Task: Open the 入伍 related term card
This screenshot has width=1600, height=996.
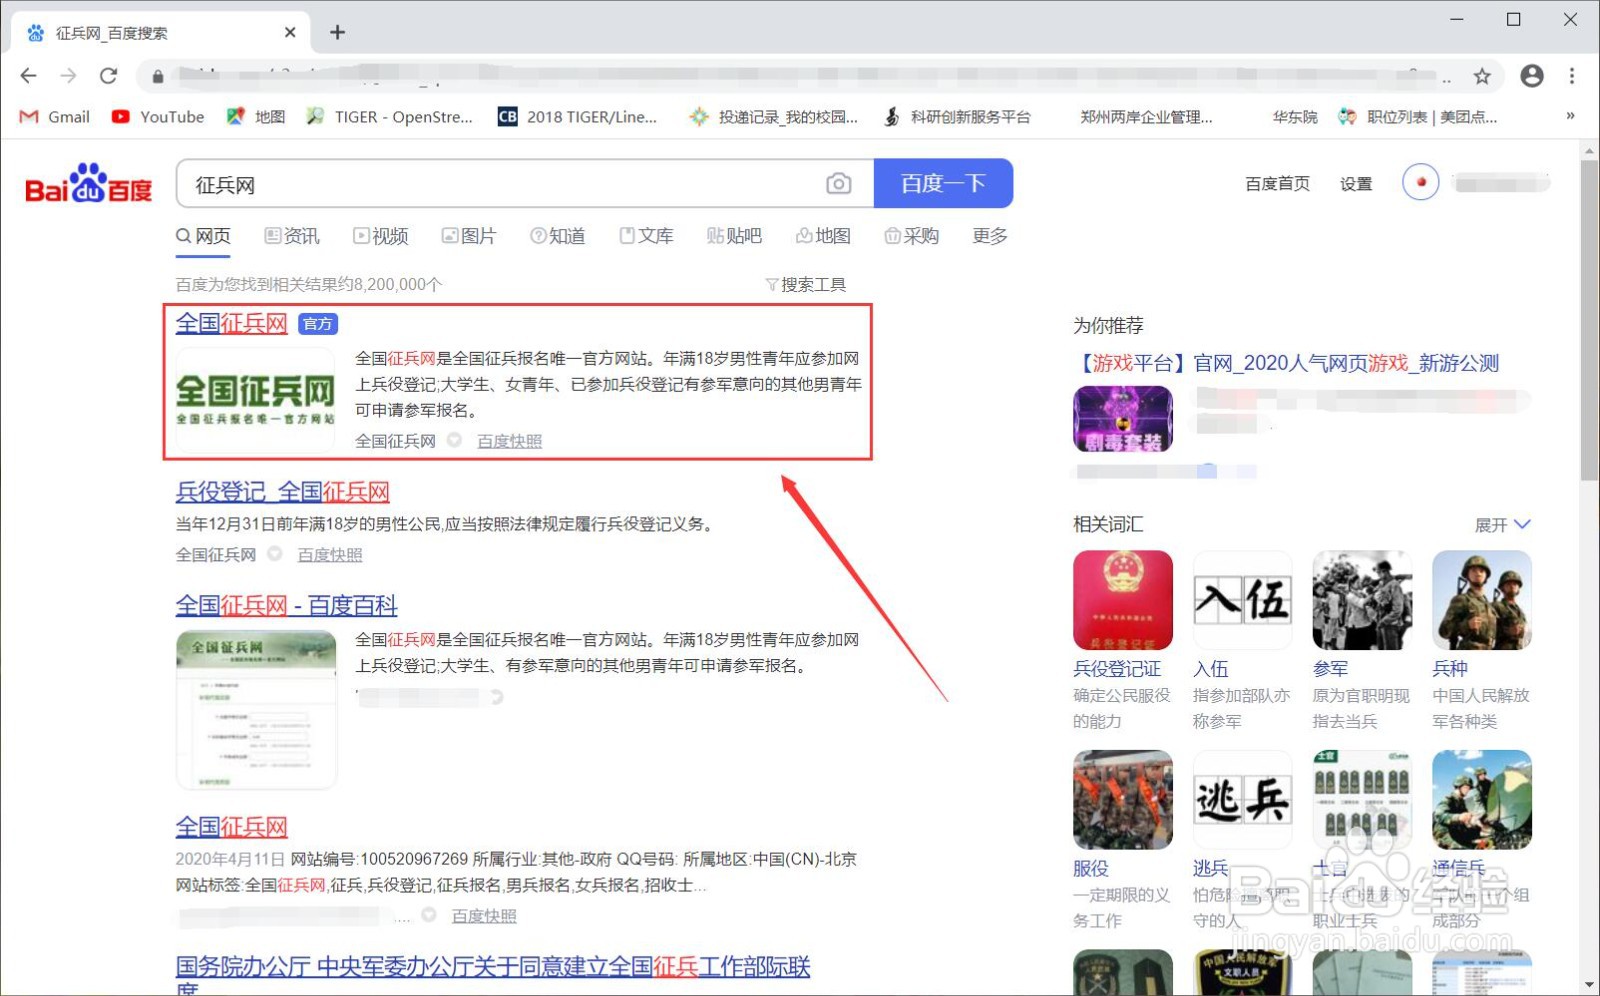Action: tap(1242, 640)
